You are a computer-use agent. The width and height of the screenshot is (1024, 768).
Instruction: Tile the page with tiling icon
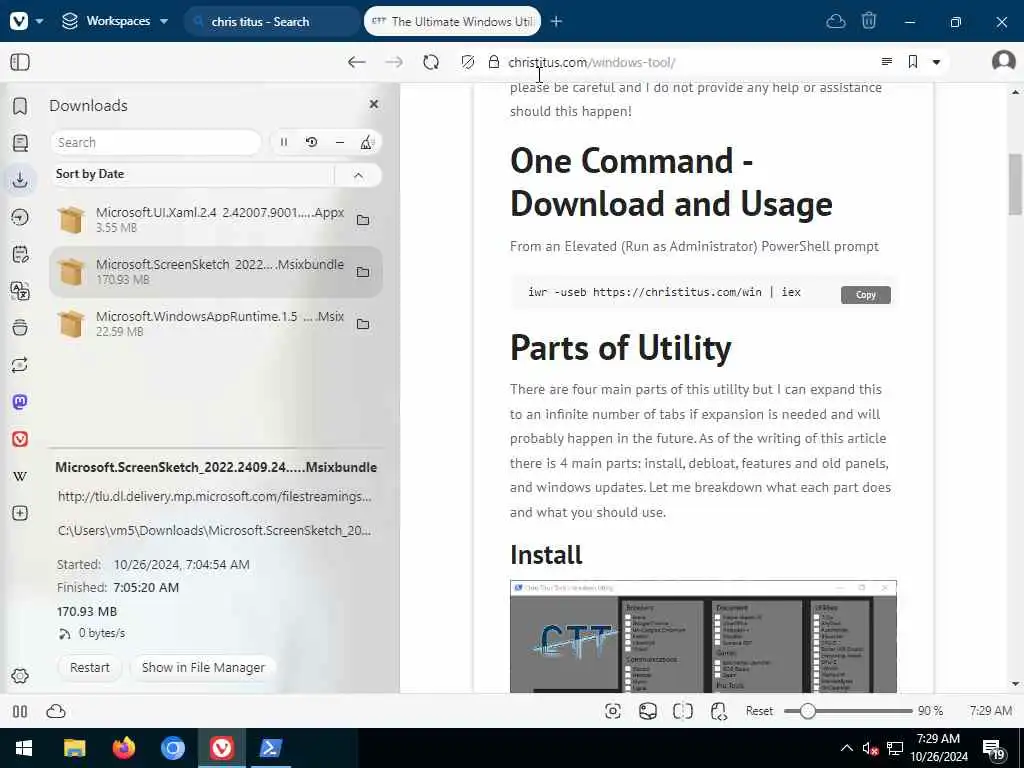click(x=682, y=711)
